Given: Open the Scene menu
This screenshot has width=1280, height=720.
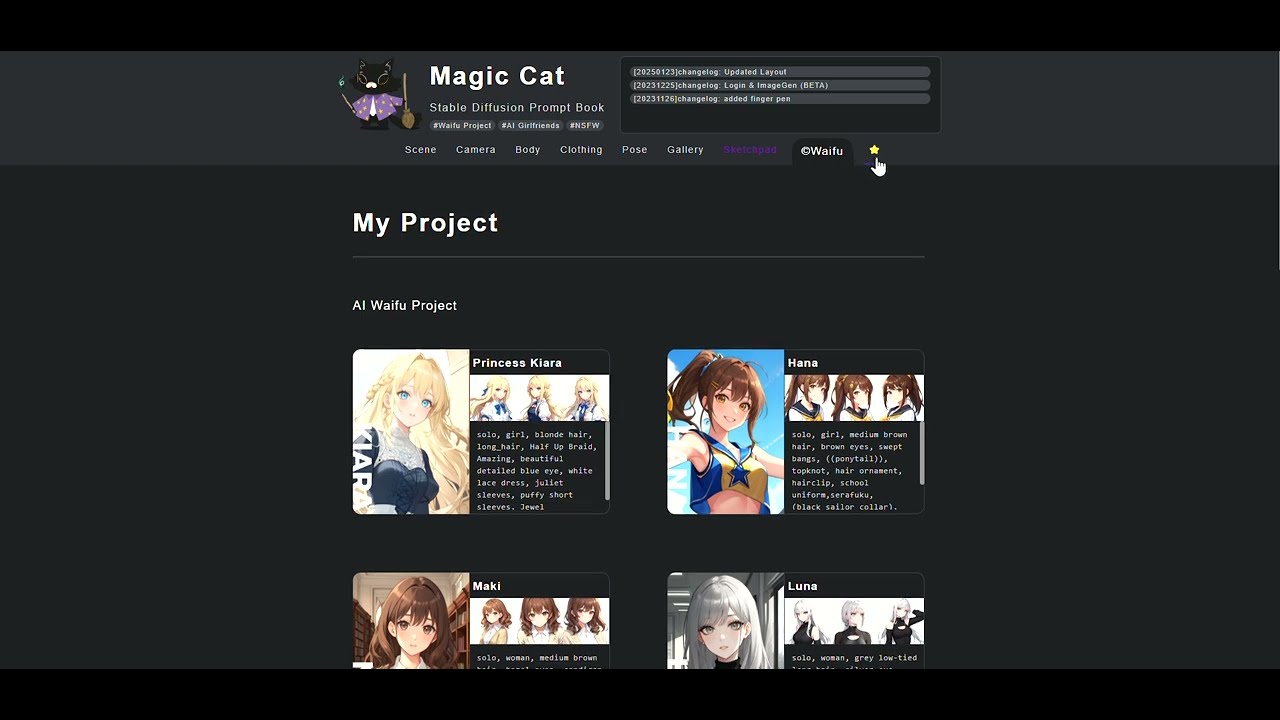Looking at the screenshot, I should [x=420, y=150].
